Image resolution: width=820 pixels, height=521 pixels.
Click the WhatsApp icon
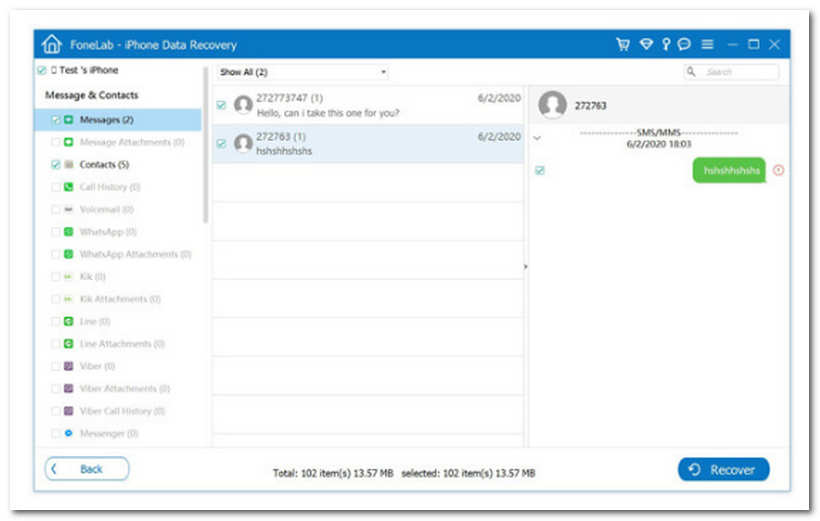point(69,232)
